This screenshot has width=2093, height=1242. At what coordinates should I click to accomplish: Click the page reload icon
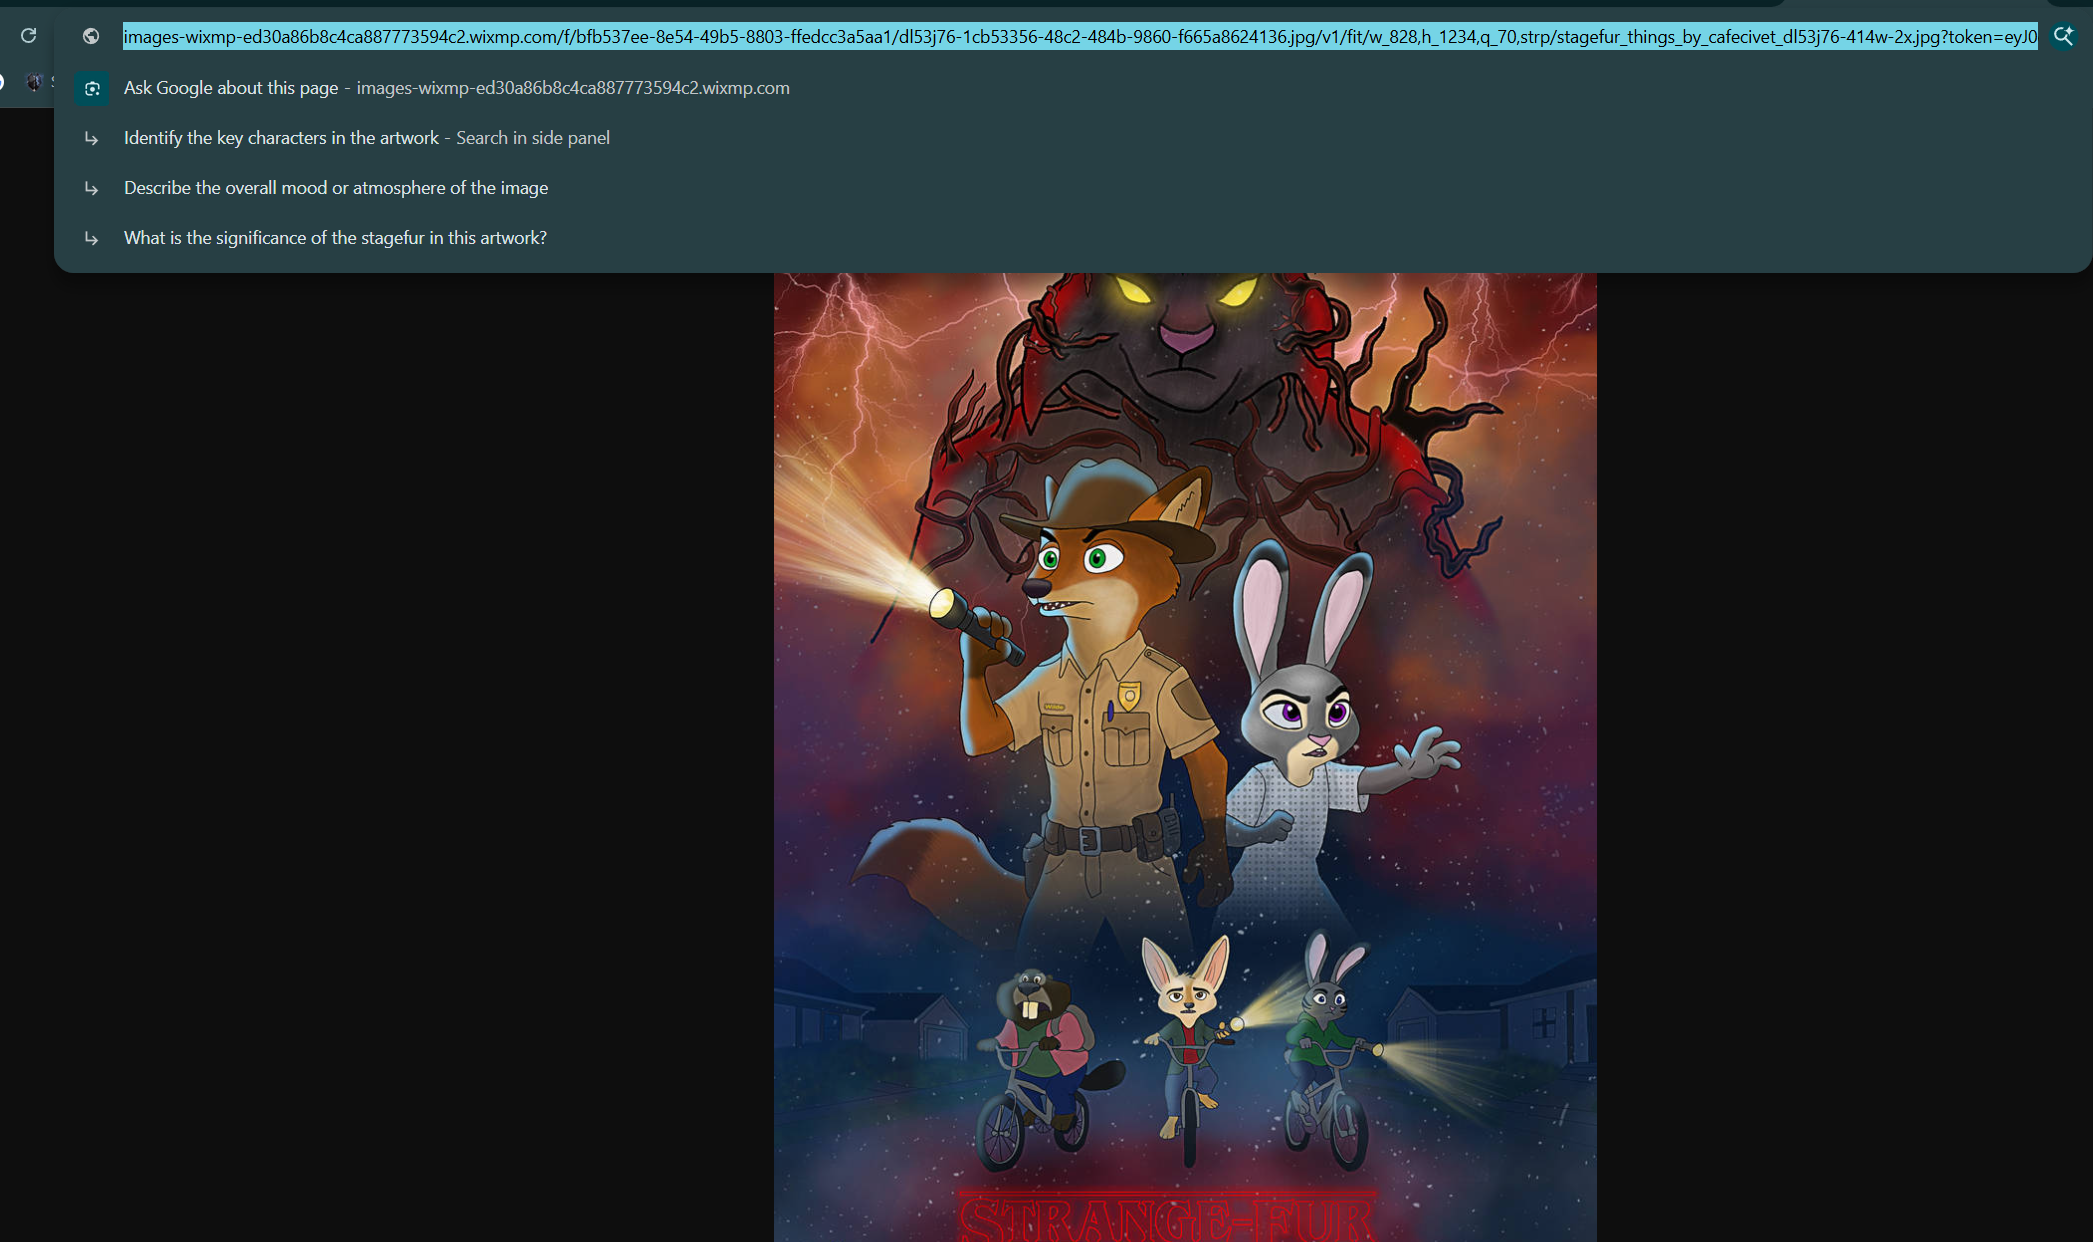pyautogui.click(x=28, y=36)
